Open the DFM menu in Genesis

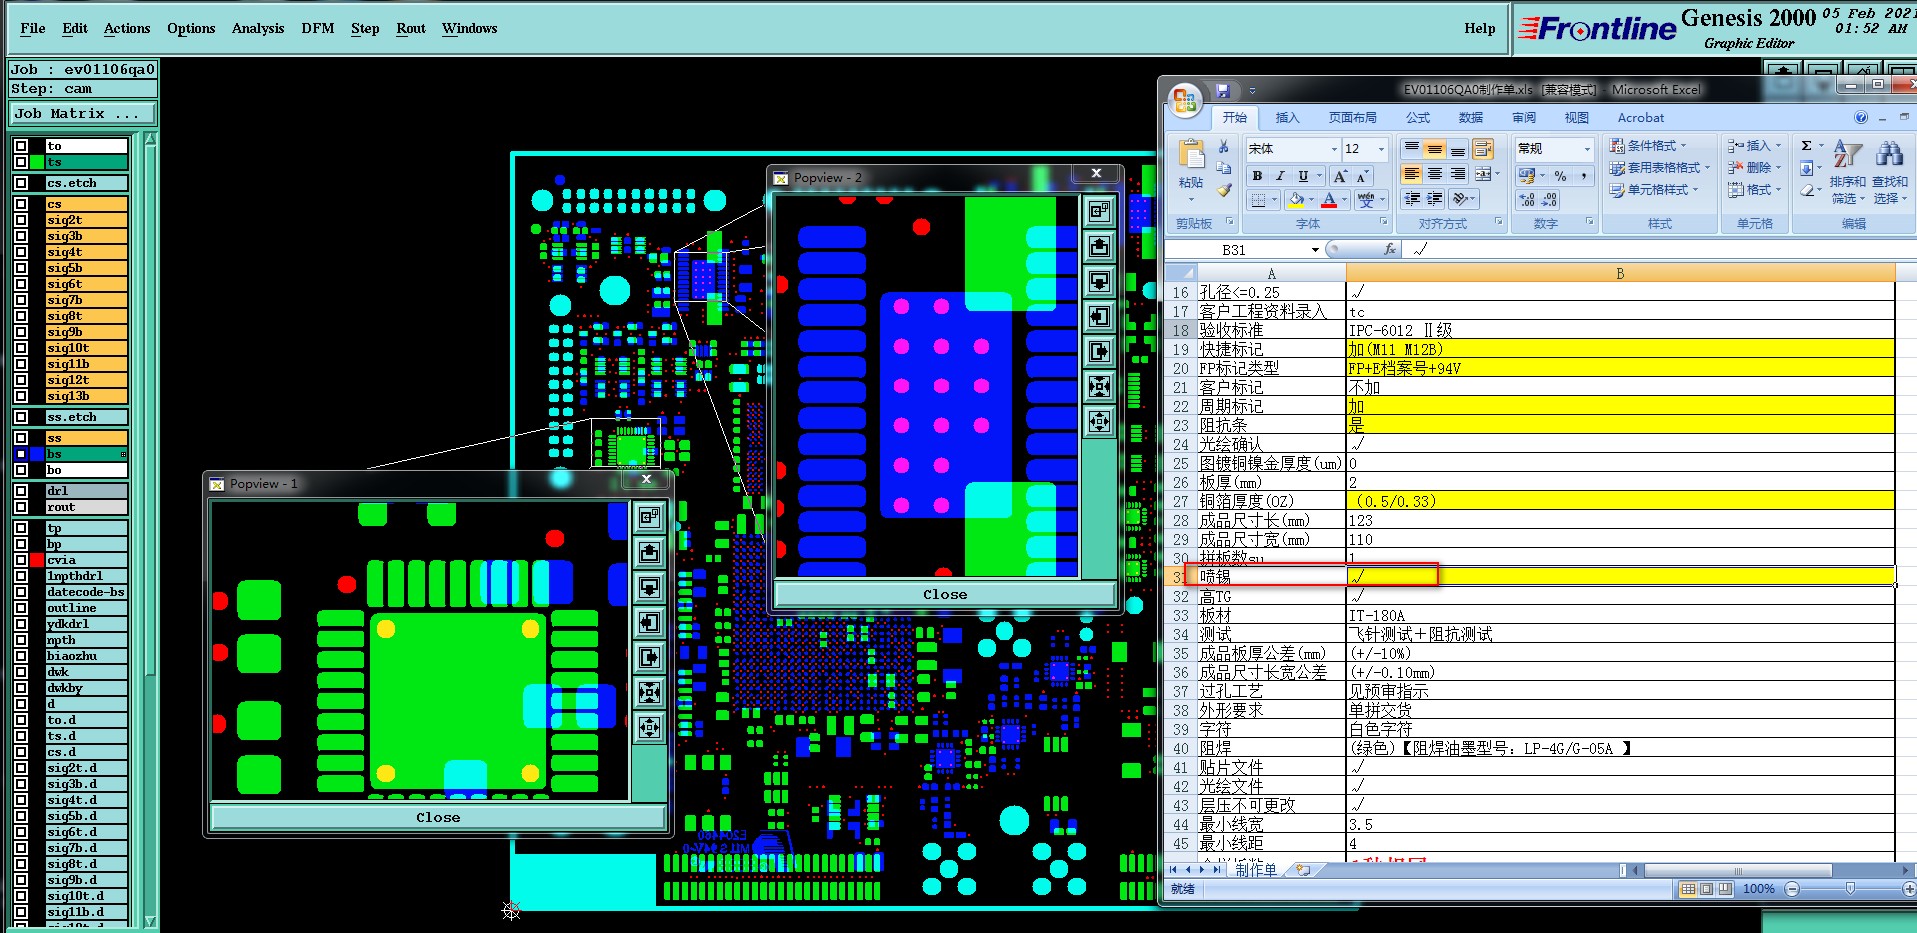(x=318, y=28)
